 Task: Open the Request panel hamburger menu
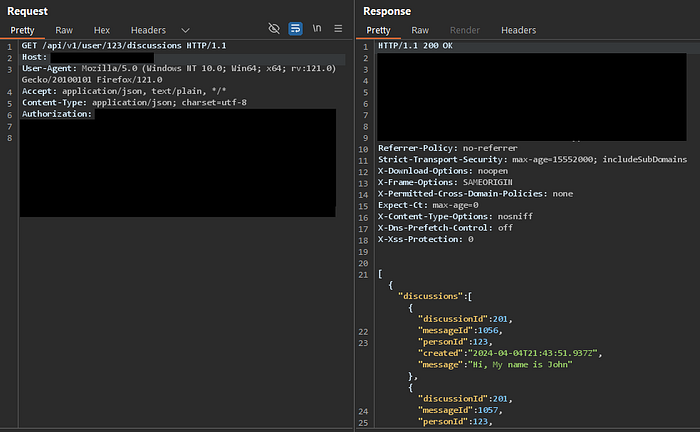(338, 29)
